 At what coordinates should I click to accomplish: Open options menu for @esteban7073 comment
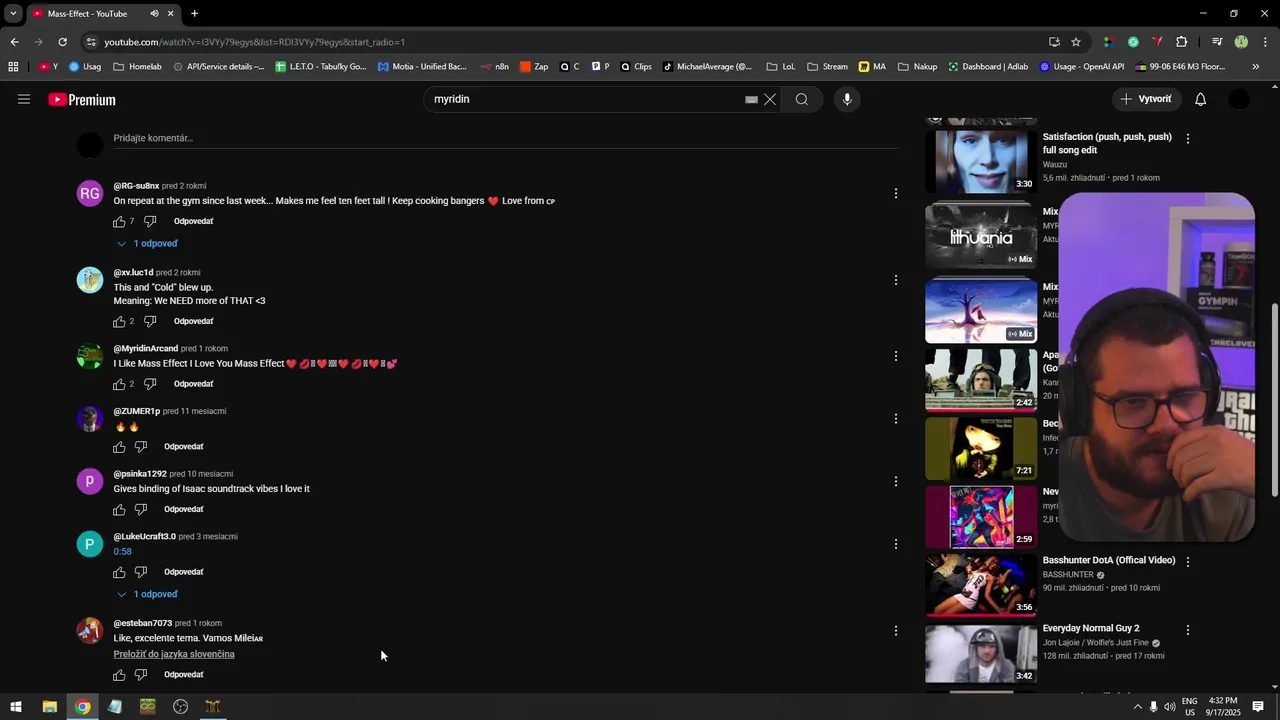pos(896,631)
